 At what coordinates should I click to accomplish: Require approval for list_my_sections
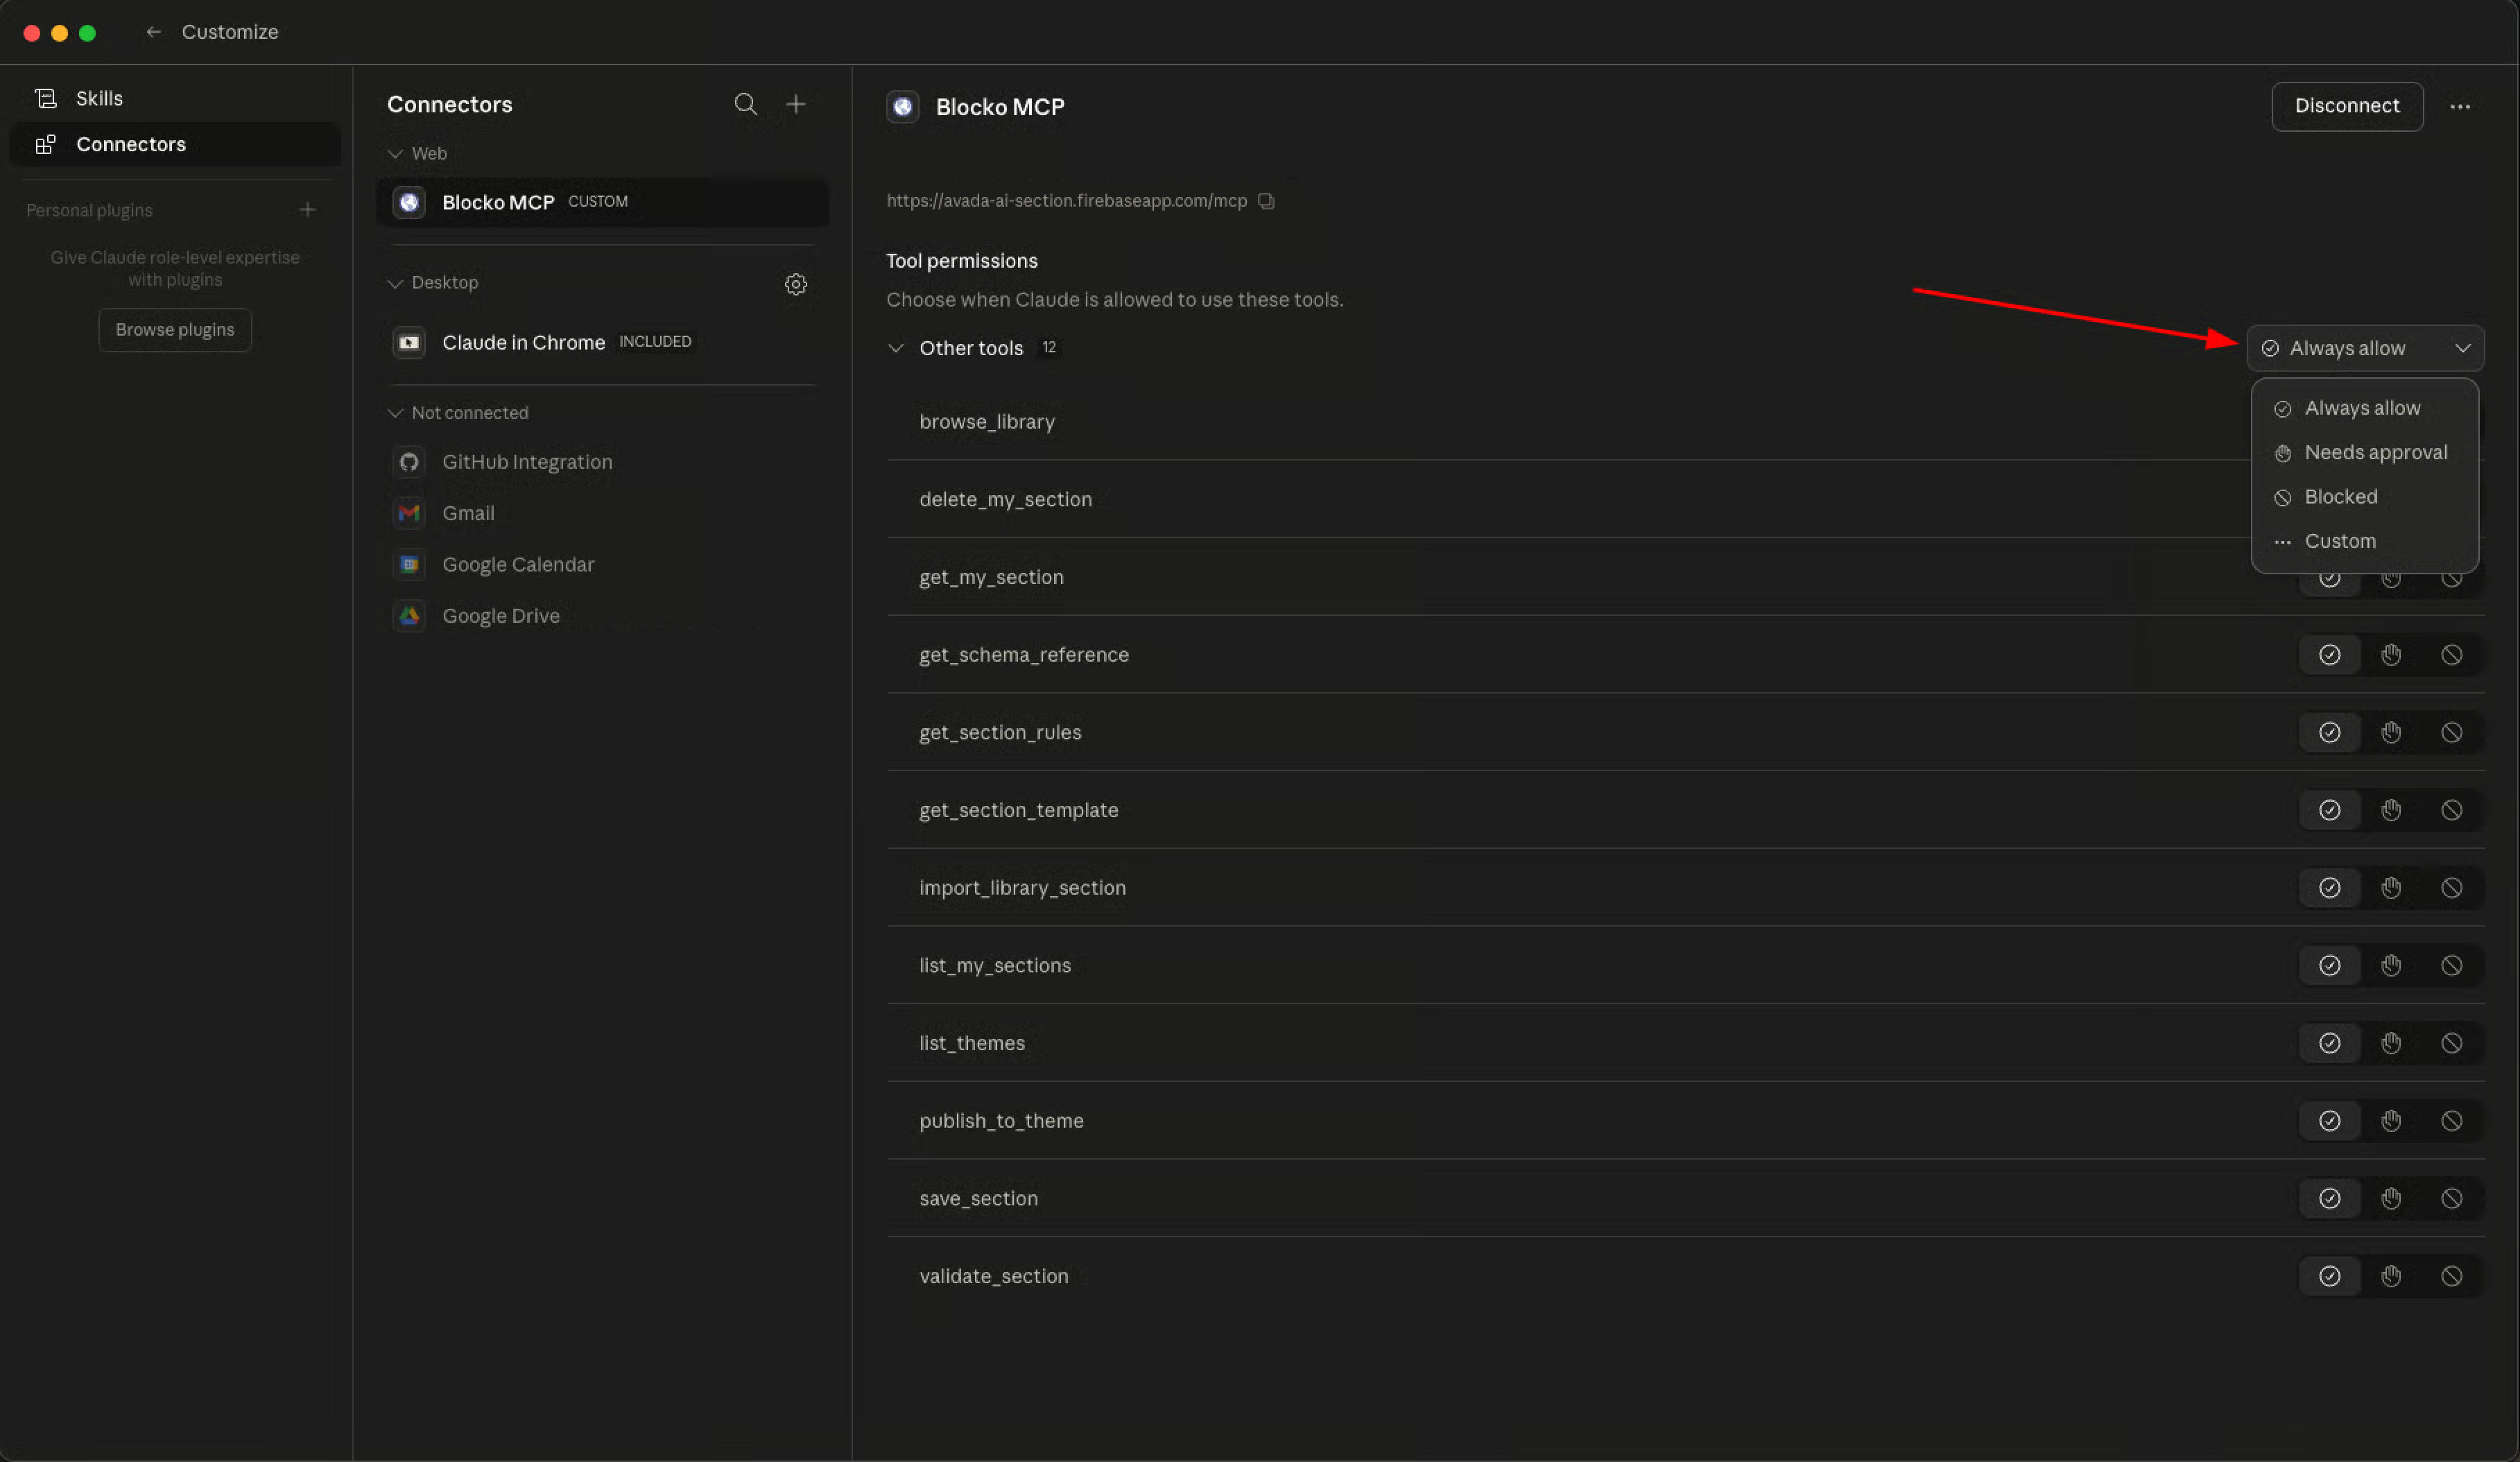click(x=2390, y=966)
